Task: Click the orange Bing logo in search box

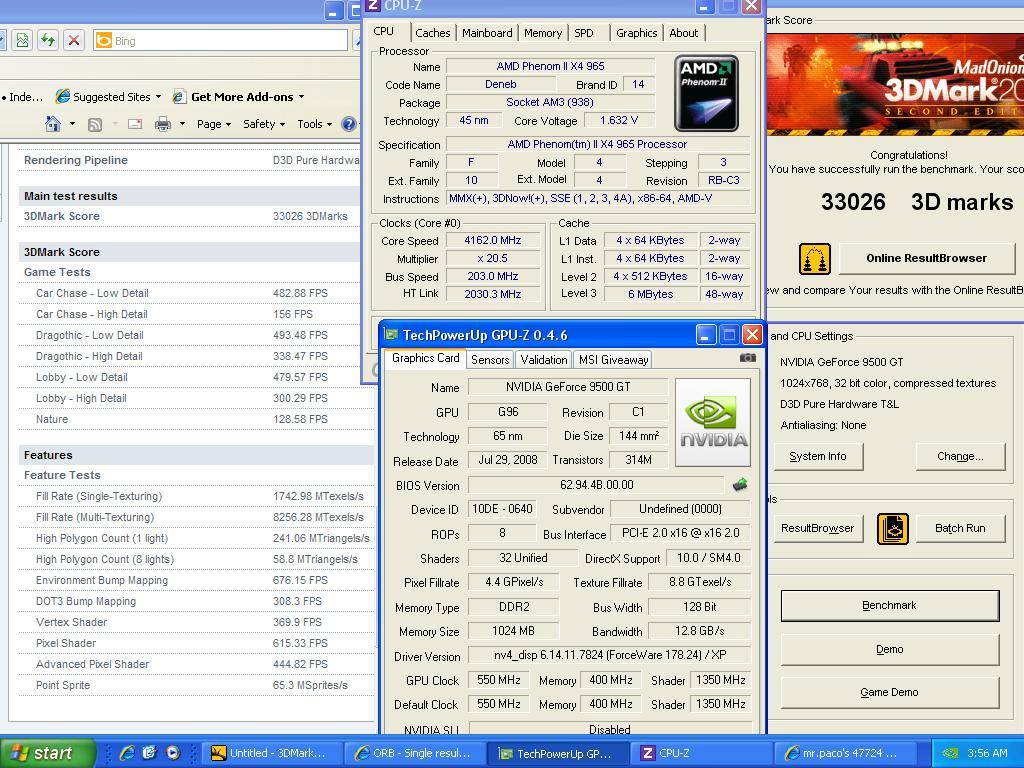Action: [103, 41]
